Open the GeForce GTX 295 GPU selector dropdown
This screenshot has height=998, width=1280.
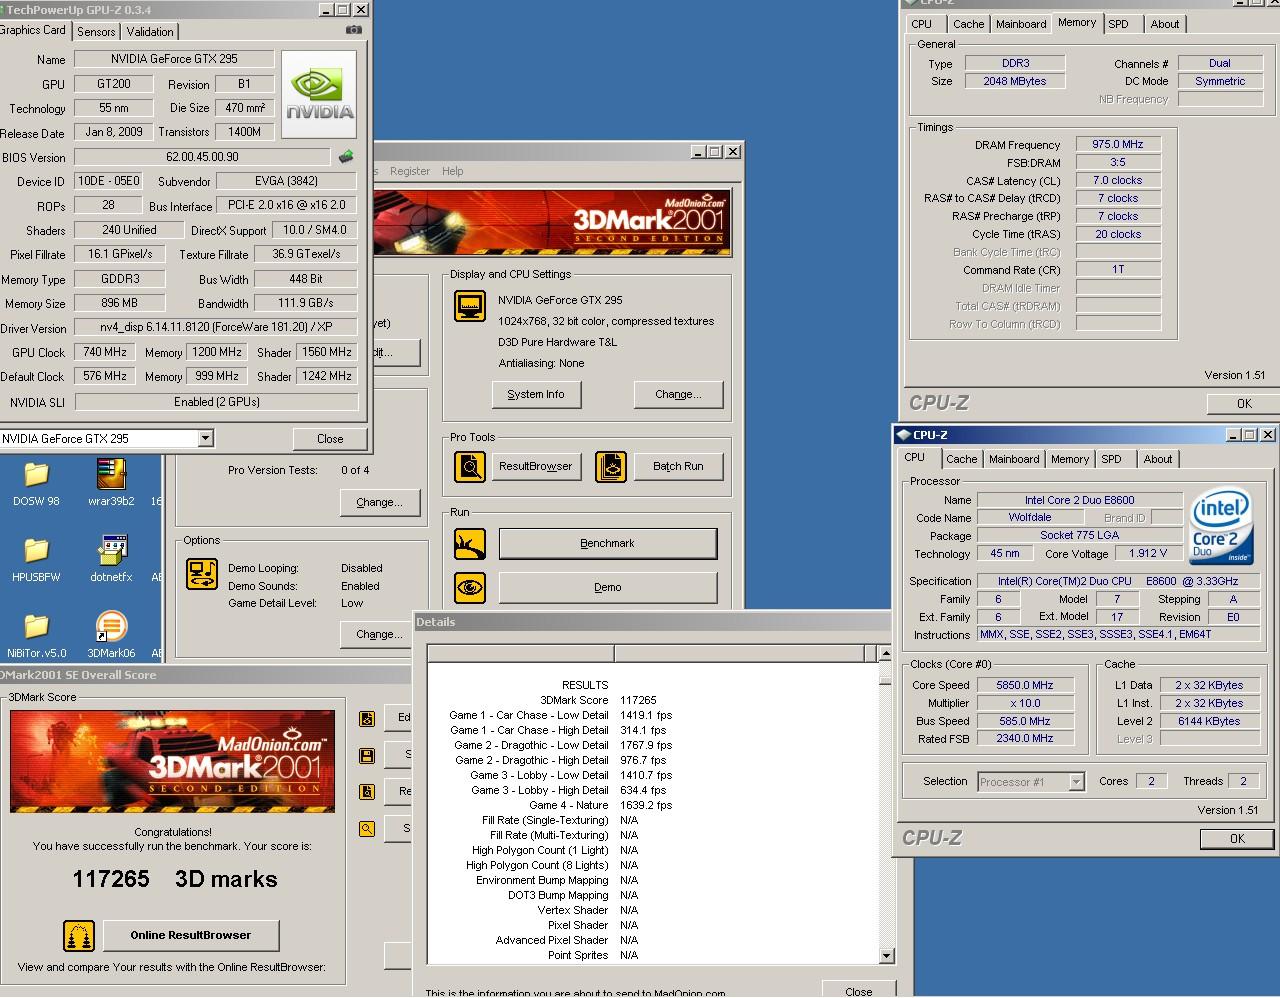click(x=205, y=438)
